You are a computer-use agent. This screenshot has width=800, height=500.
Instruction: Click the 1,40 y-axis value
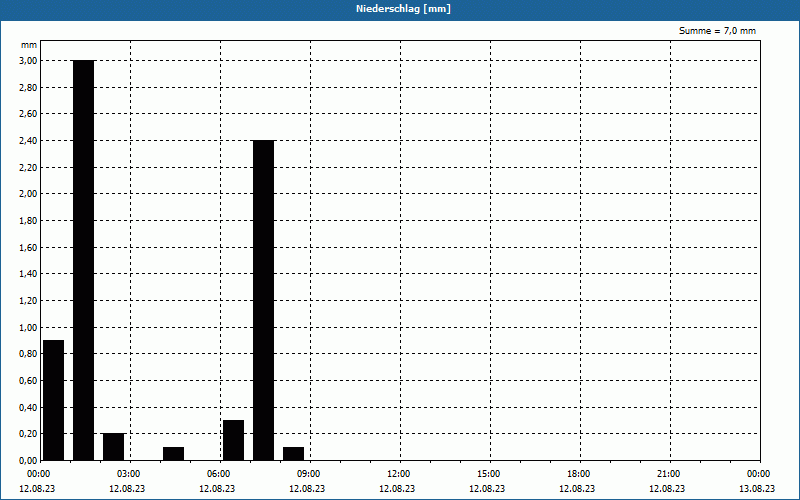click(28, 274)
